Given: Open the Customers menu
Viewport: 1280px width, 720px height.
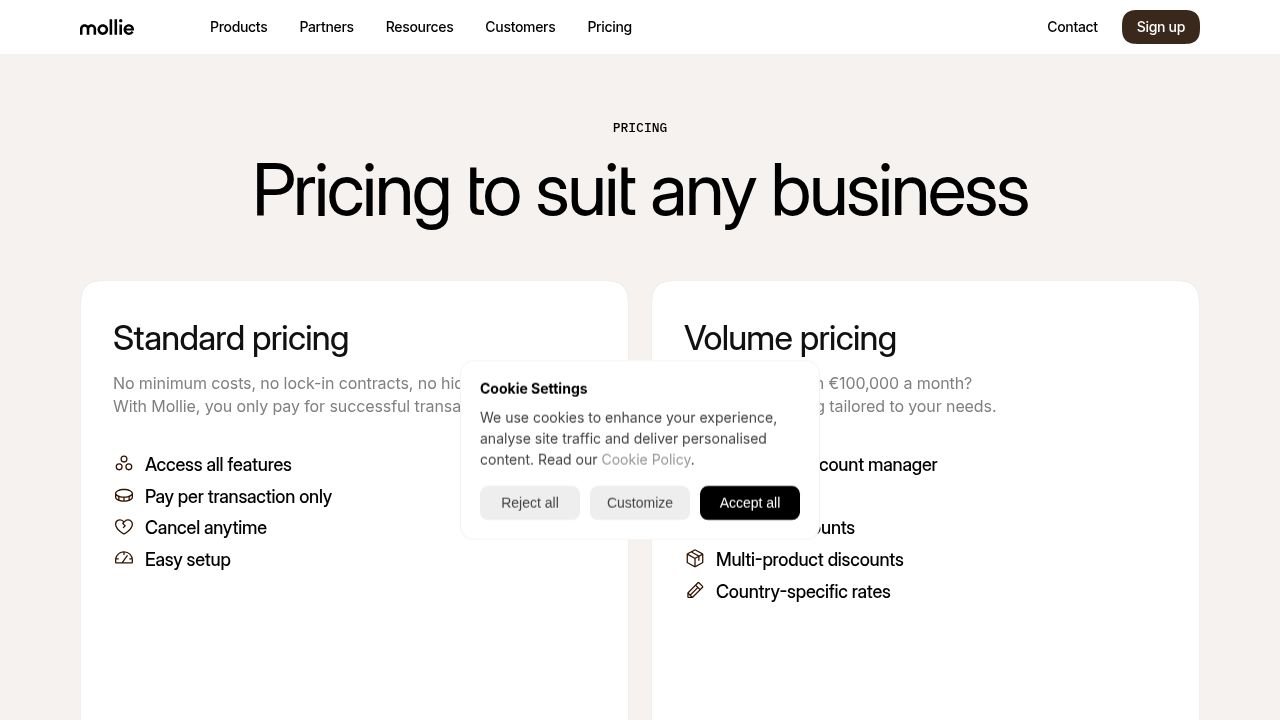Looking at the screenshot, I should click(520, 27).
